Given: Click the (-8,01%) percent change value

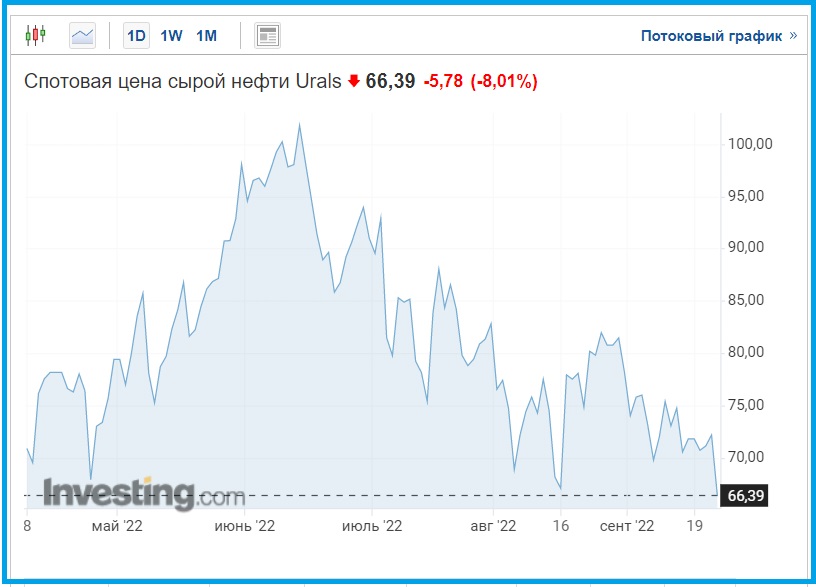Looking at the screenshot, I should 504,81.
